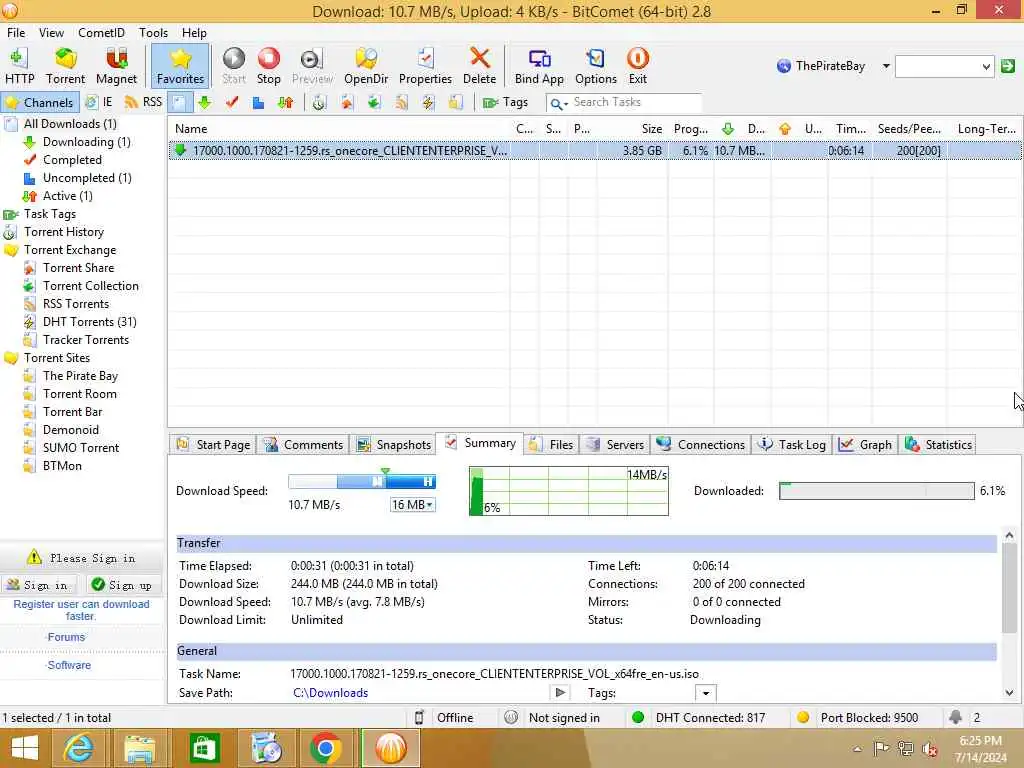1024x768 pixels.
Task: Toggle the IE sidebar button
Action: point(99,103)
